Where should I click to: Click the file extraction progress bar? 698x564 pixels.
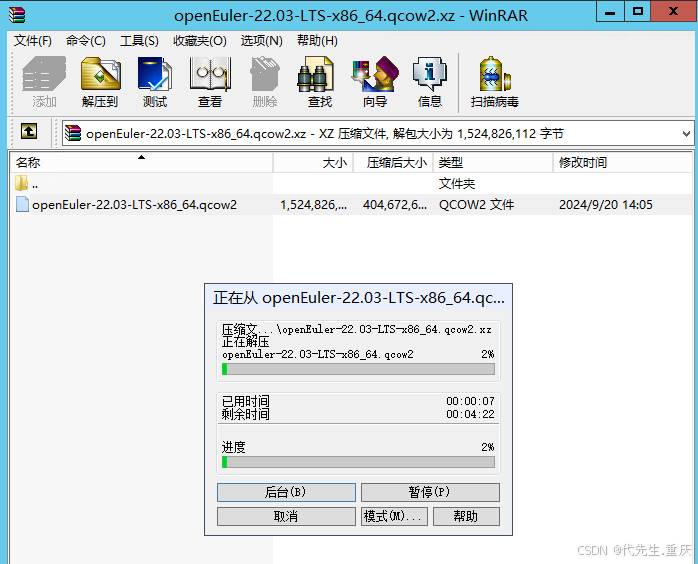pyautogui.click(x=358, y=369)
